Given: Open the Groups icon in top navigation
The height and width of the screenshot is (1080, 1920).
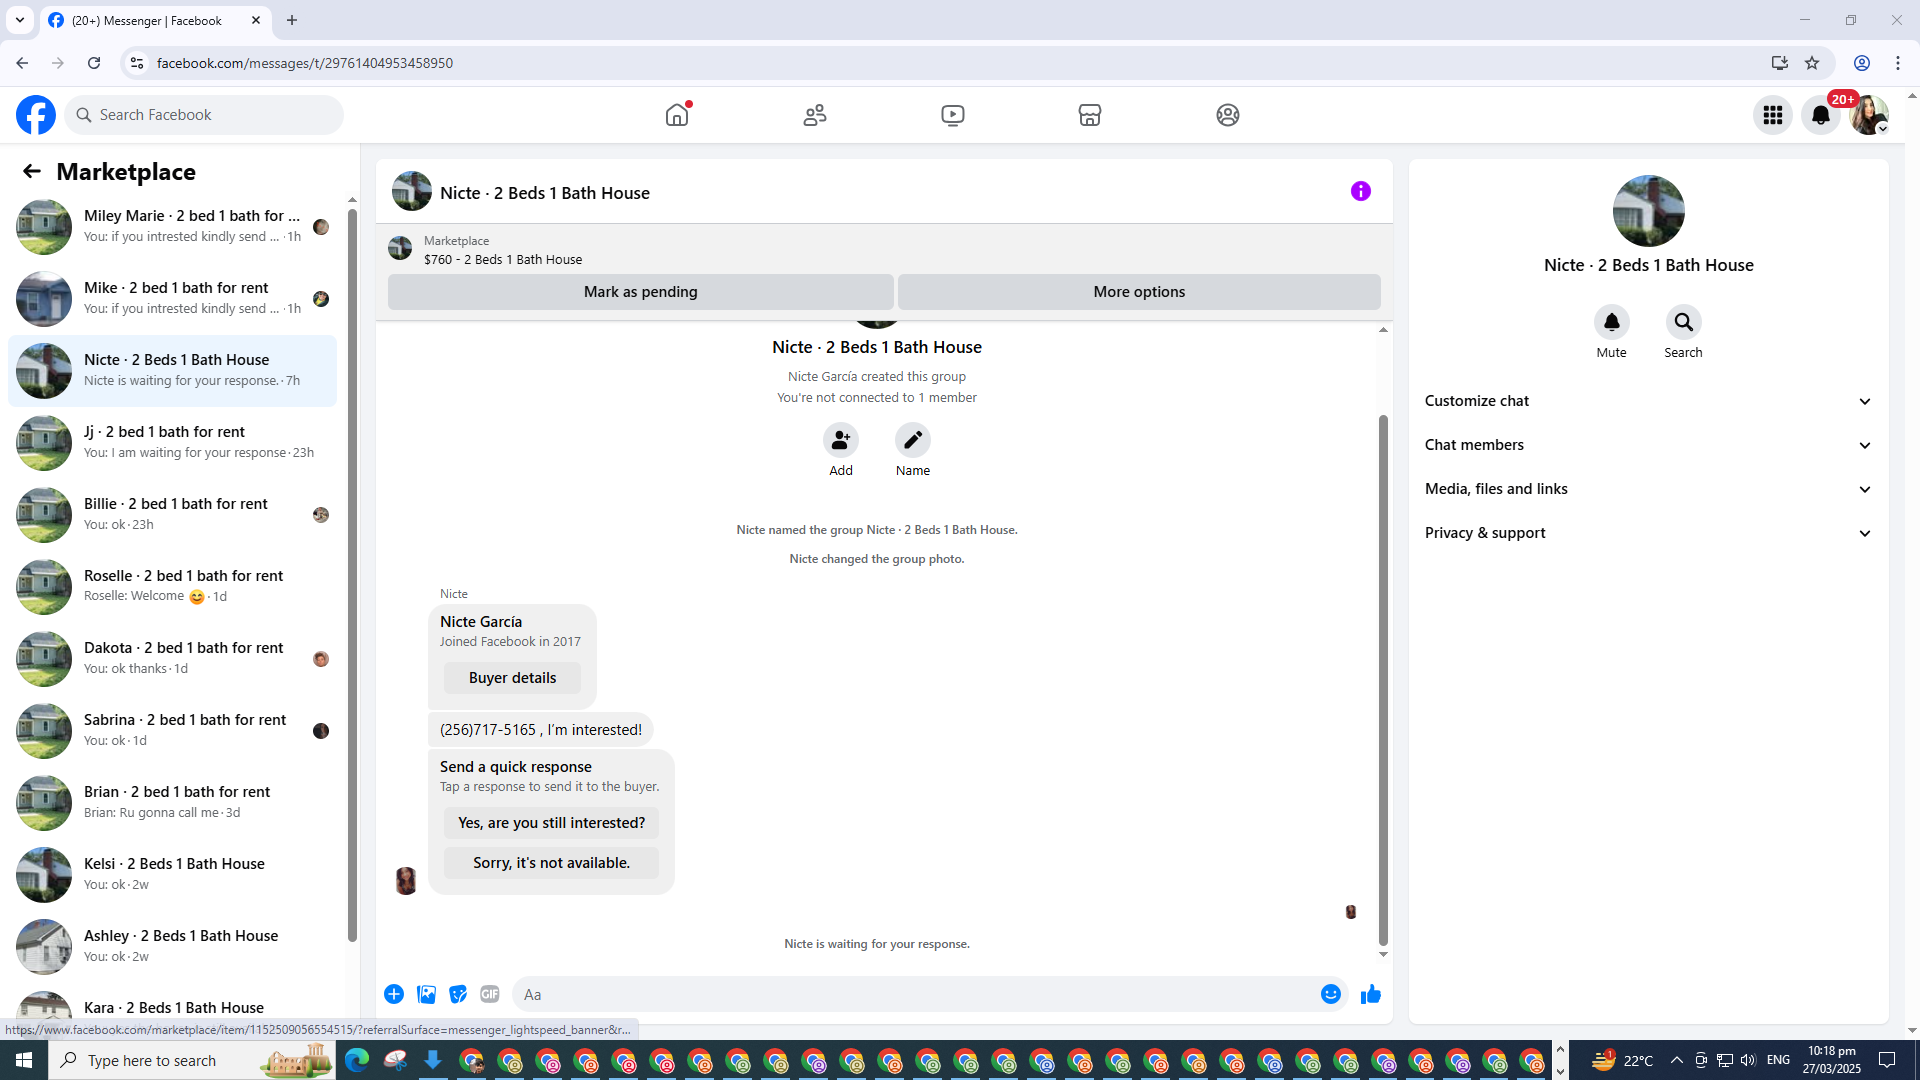Looking at the screenshot, I should 1228,115.
